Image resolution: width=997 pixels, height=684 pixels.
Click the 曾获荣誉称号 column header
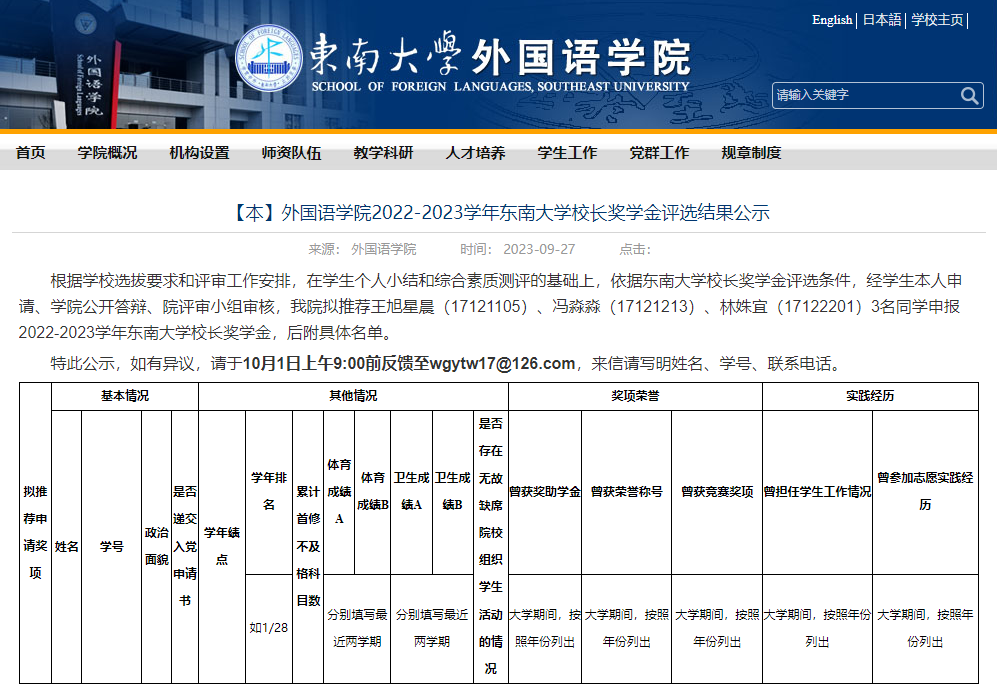click(626, 492)
